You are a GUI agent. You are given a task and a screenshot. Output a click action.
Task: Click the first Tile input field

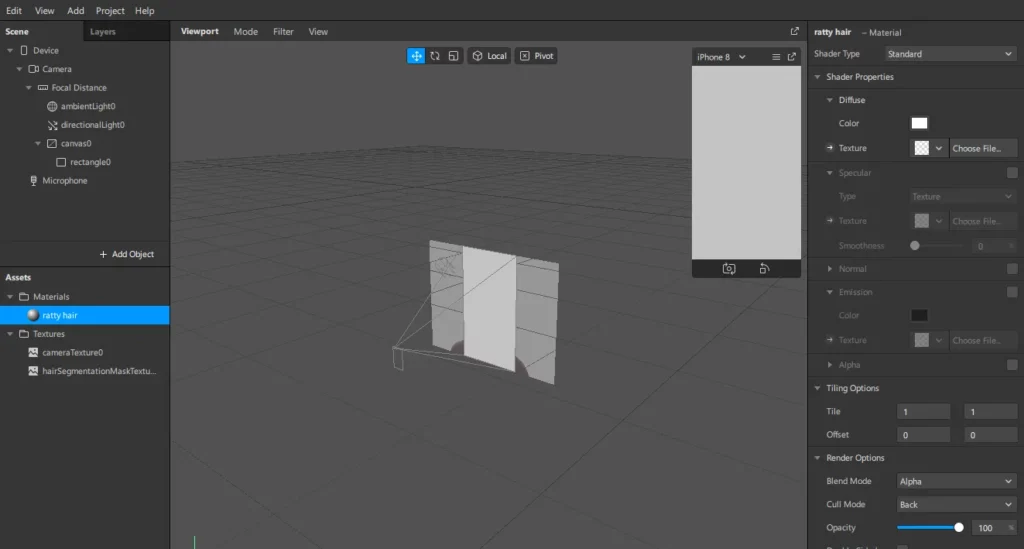point(923,412)
